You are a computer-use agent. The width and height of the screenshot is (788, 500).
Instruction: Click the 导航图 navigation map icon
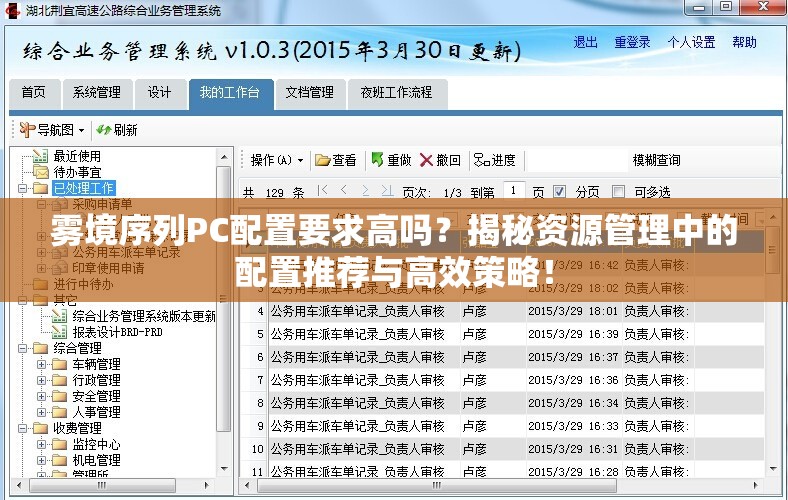[27, 130]
